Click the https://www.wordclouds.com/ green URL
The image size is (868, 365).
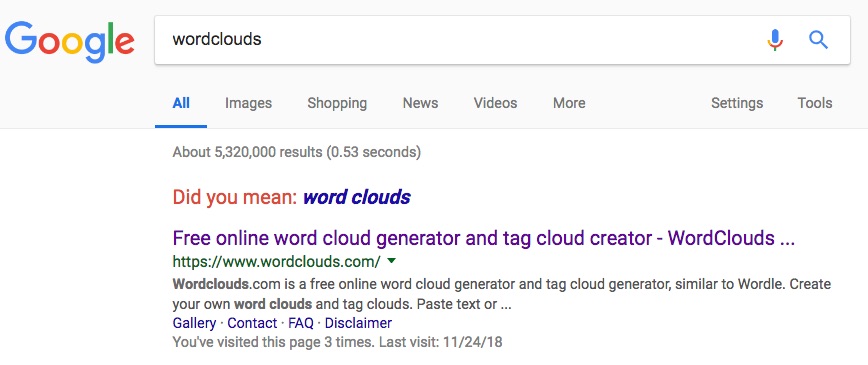tap(276, 261)
